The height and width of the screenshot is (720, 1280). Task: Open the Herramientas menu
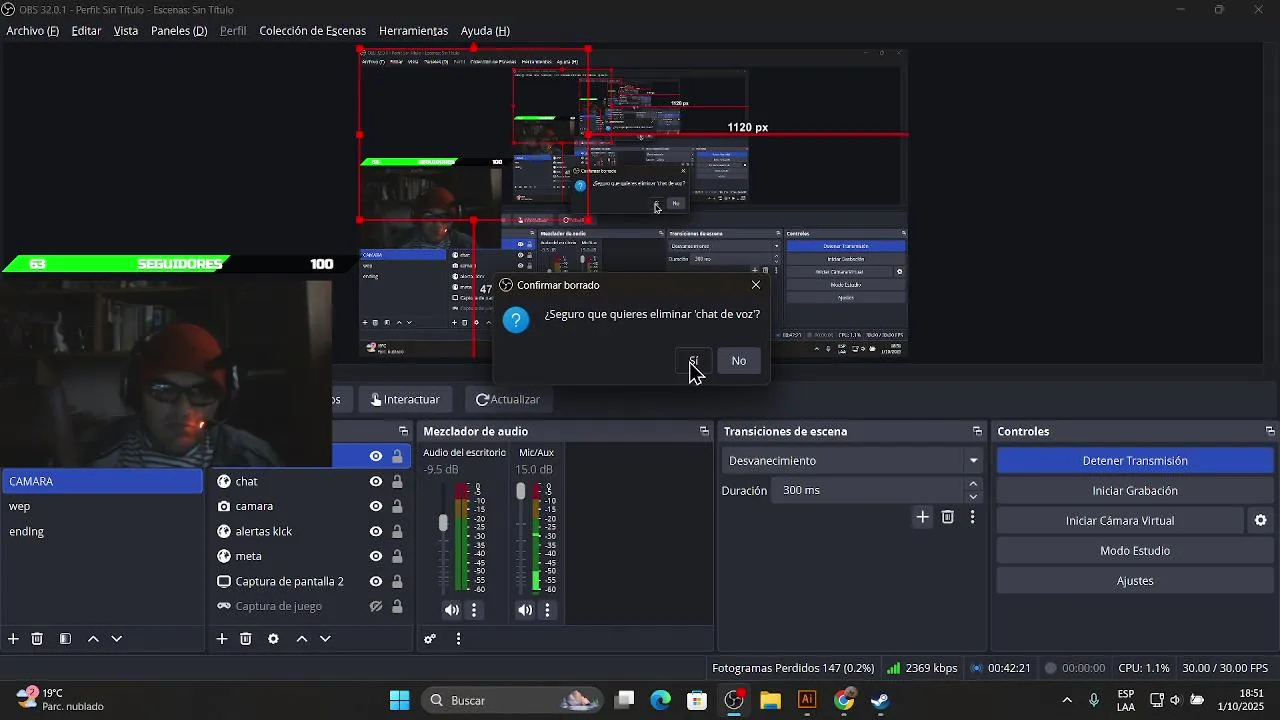click(413, 31)
